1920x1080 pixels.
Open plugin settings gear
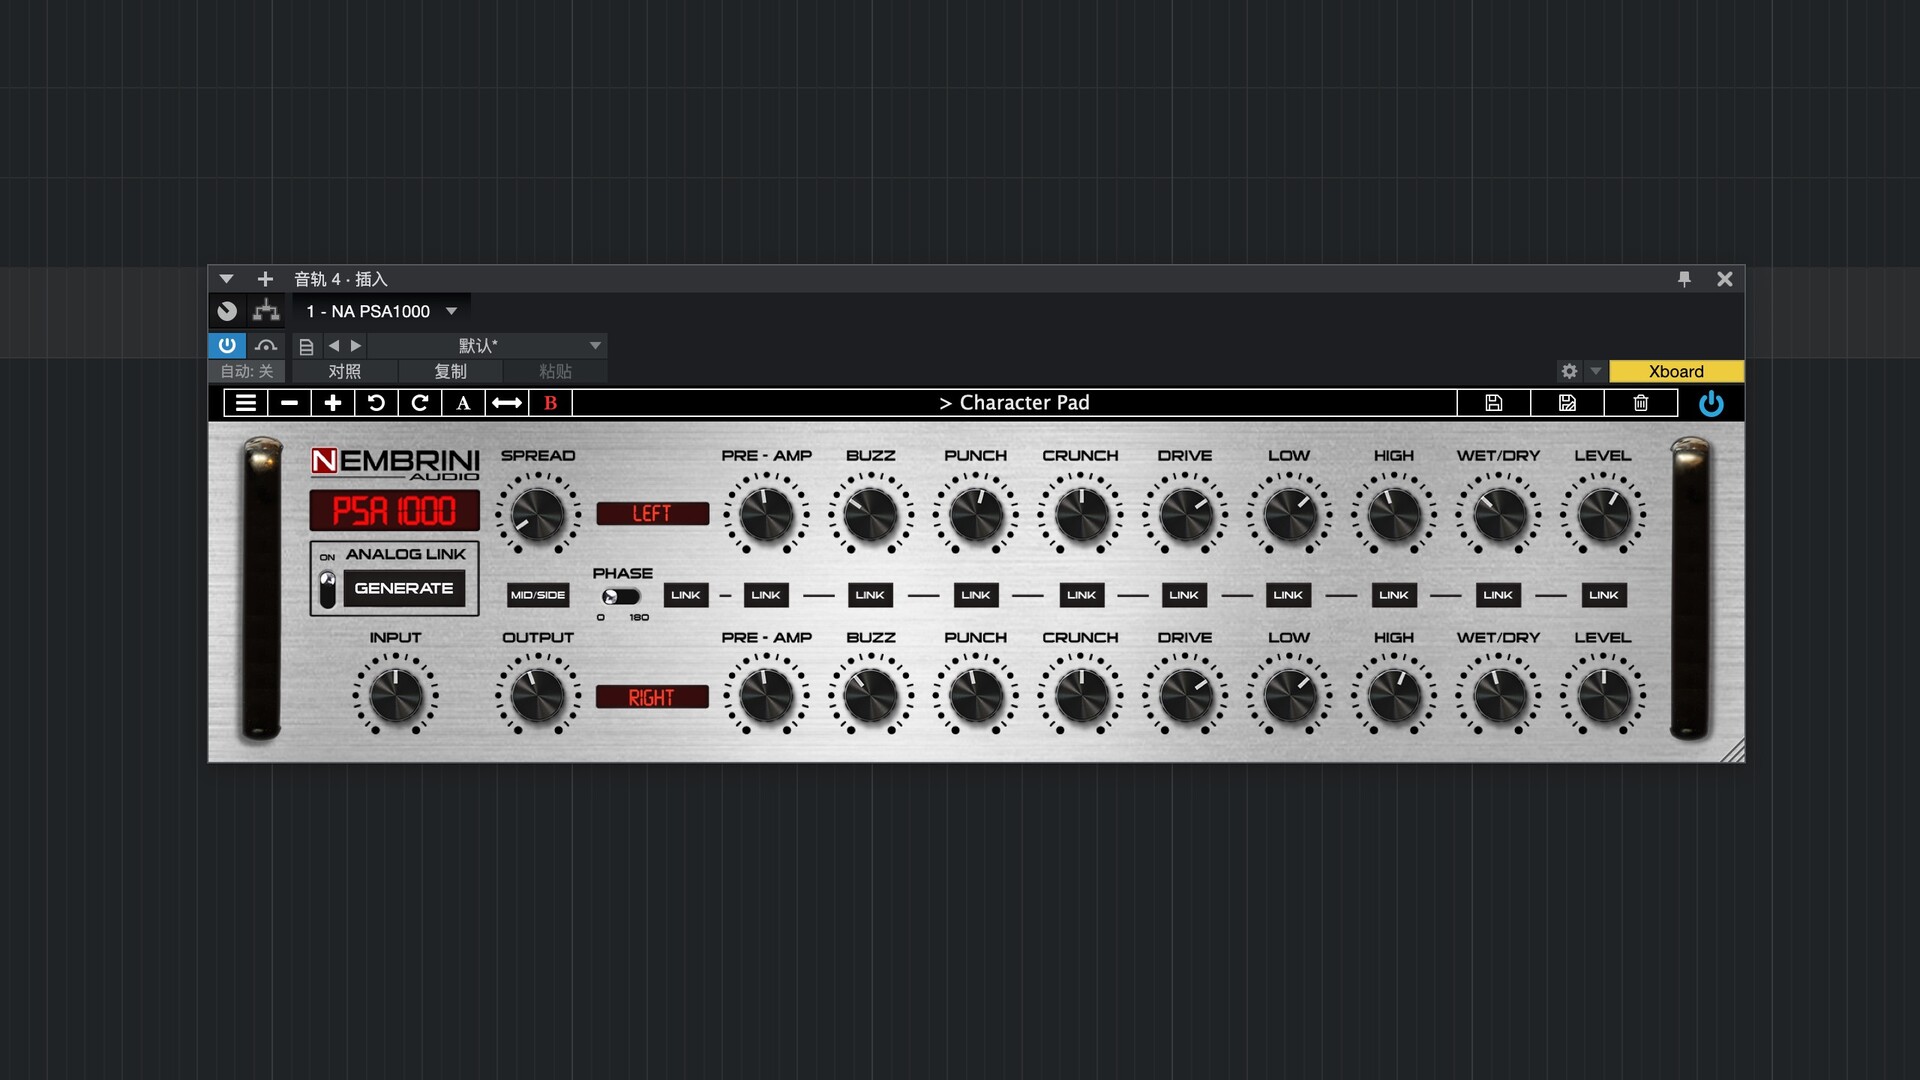point(1569,371)
